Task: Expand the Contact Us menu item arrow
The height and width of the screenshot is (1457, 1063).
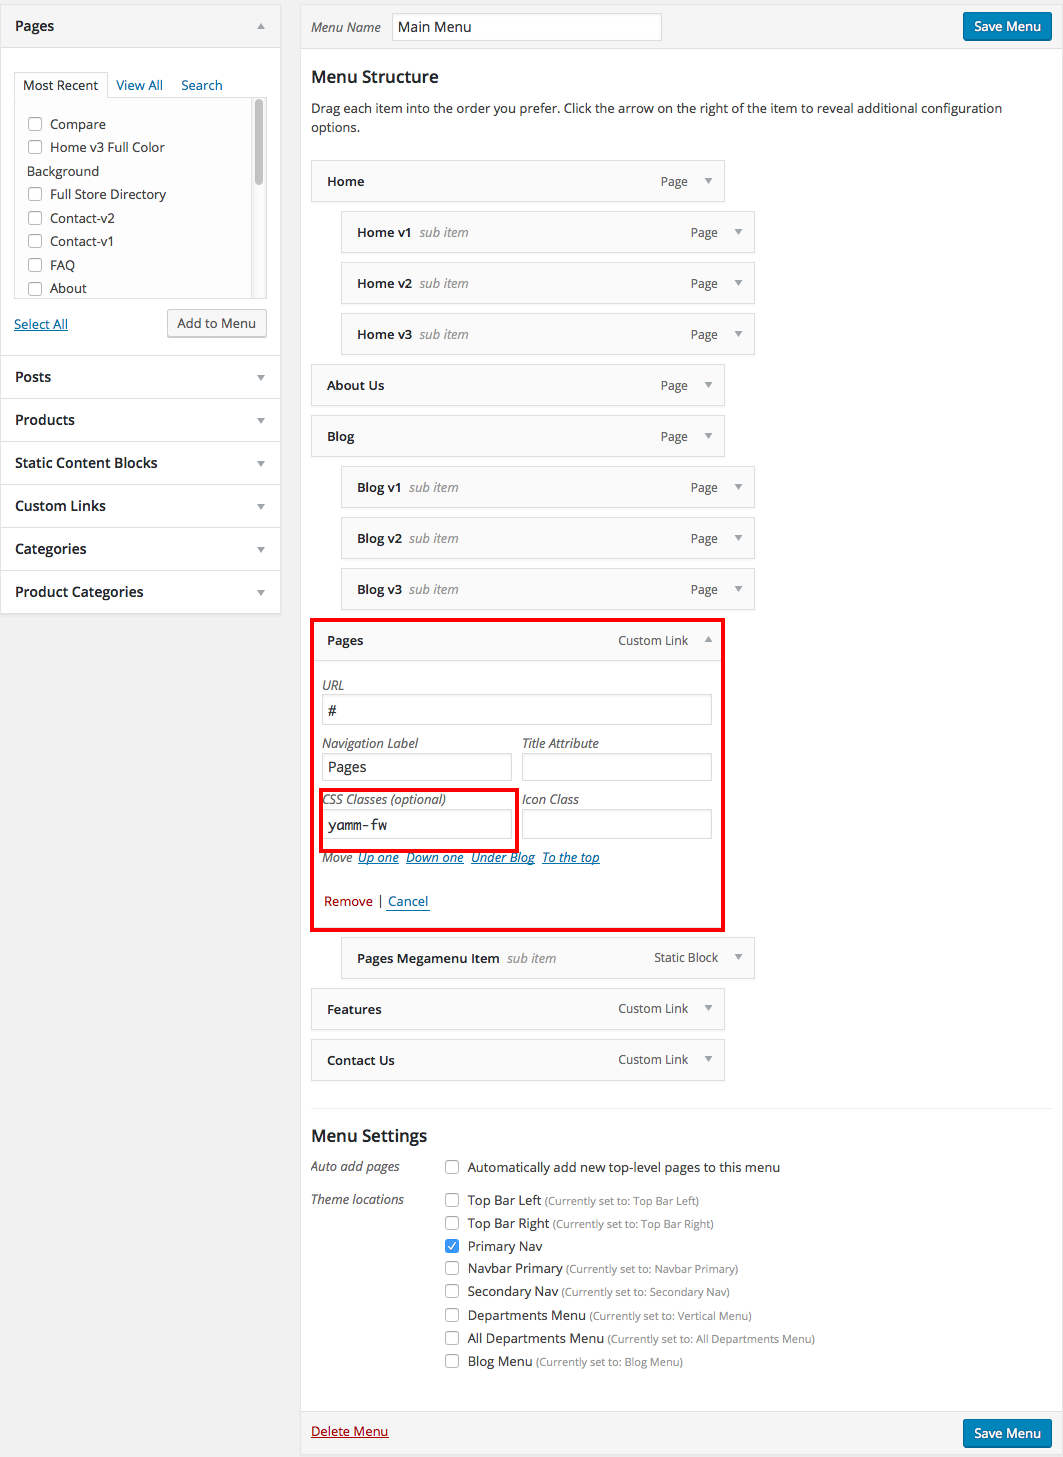Action: click(x=708, y=1059)
